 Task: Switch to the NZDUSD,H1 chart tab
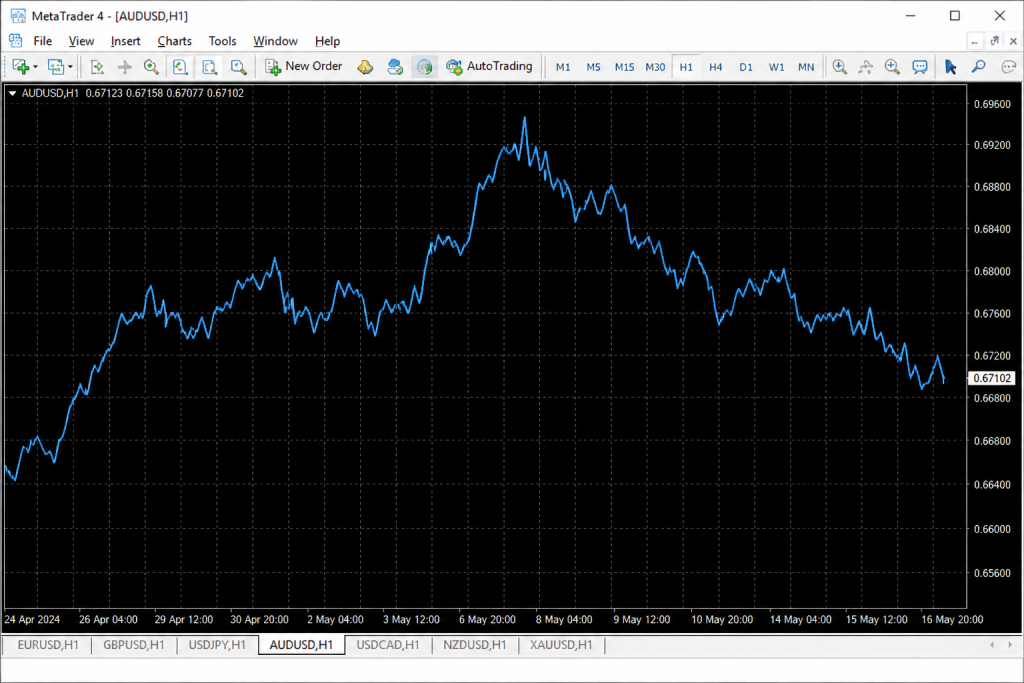pyautogui.click(x=475, y=644)
